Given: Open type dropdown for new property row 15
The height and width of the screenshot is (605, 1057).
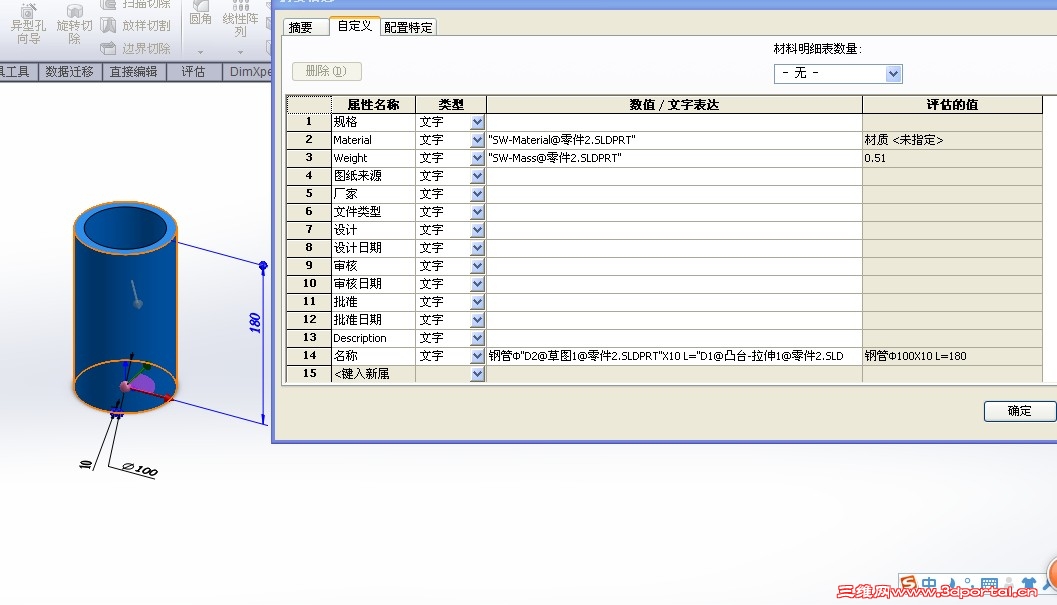Looking at the screenshot, I should click(x=477, y=374).
